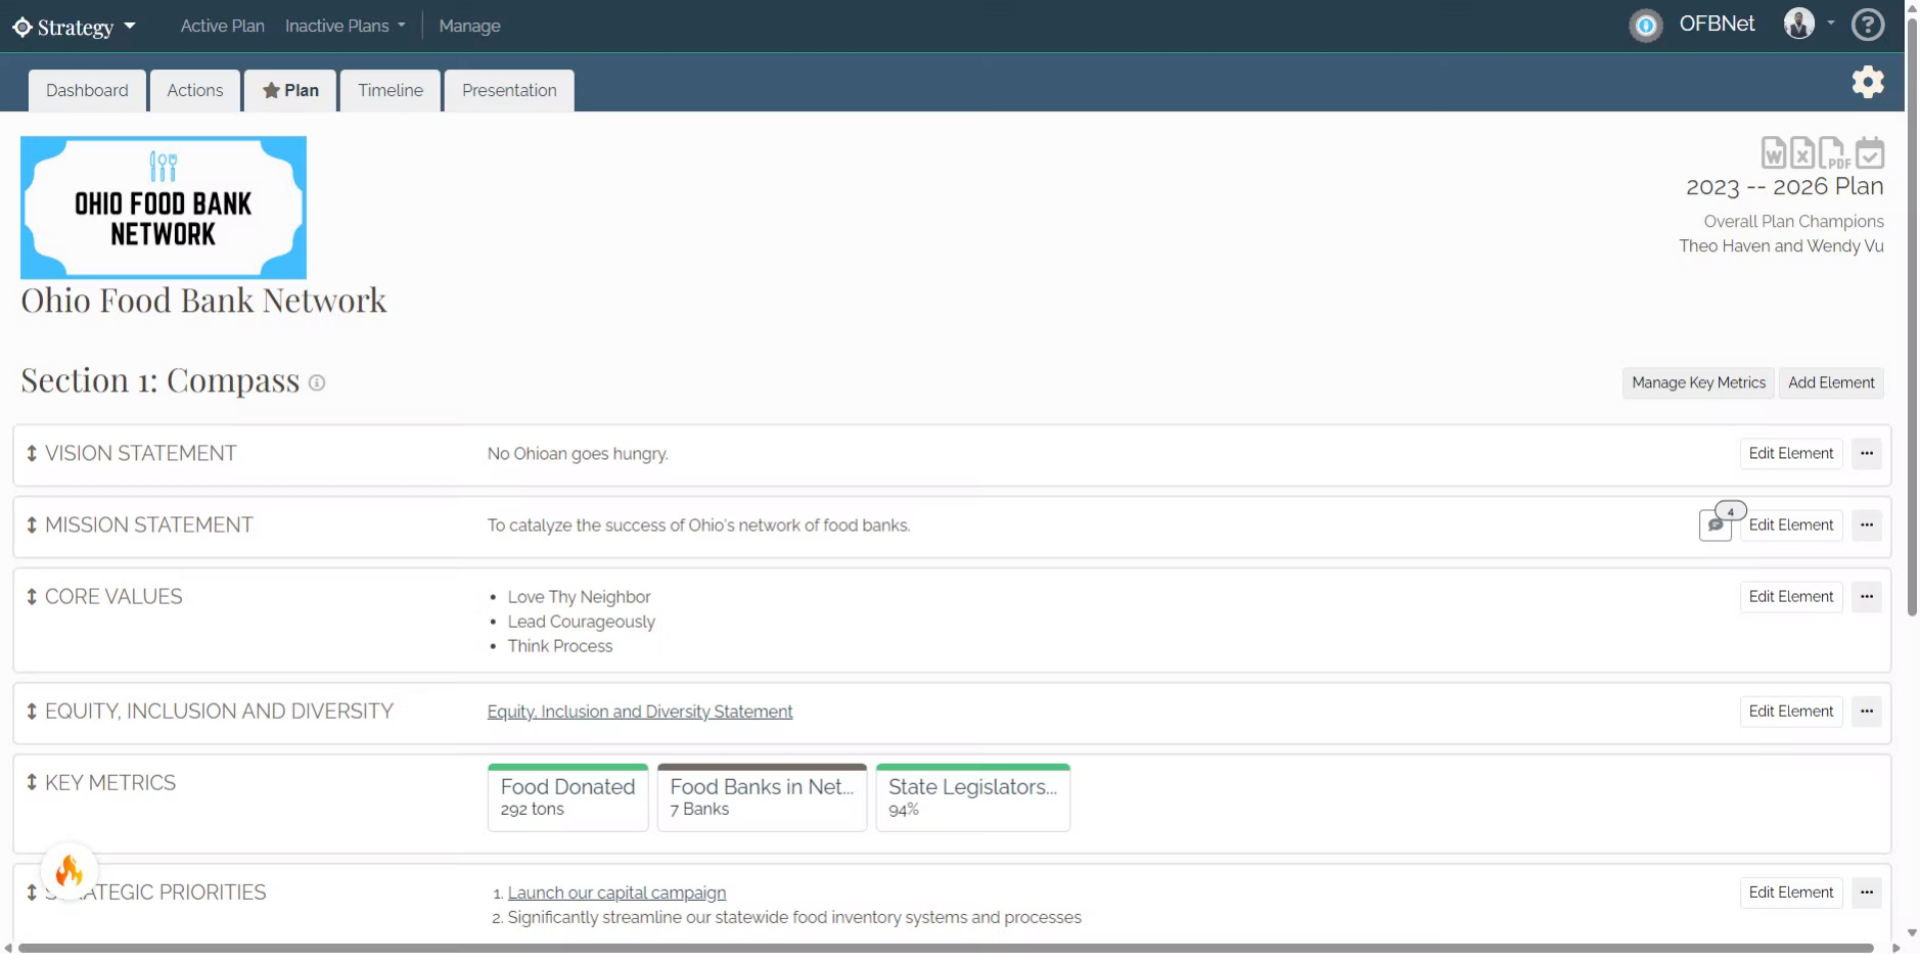Click 'Lead Courageously' core value
This screenshot has height=954, width=1920.
[x=581, y=621]
